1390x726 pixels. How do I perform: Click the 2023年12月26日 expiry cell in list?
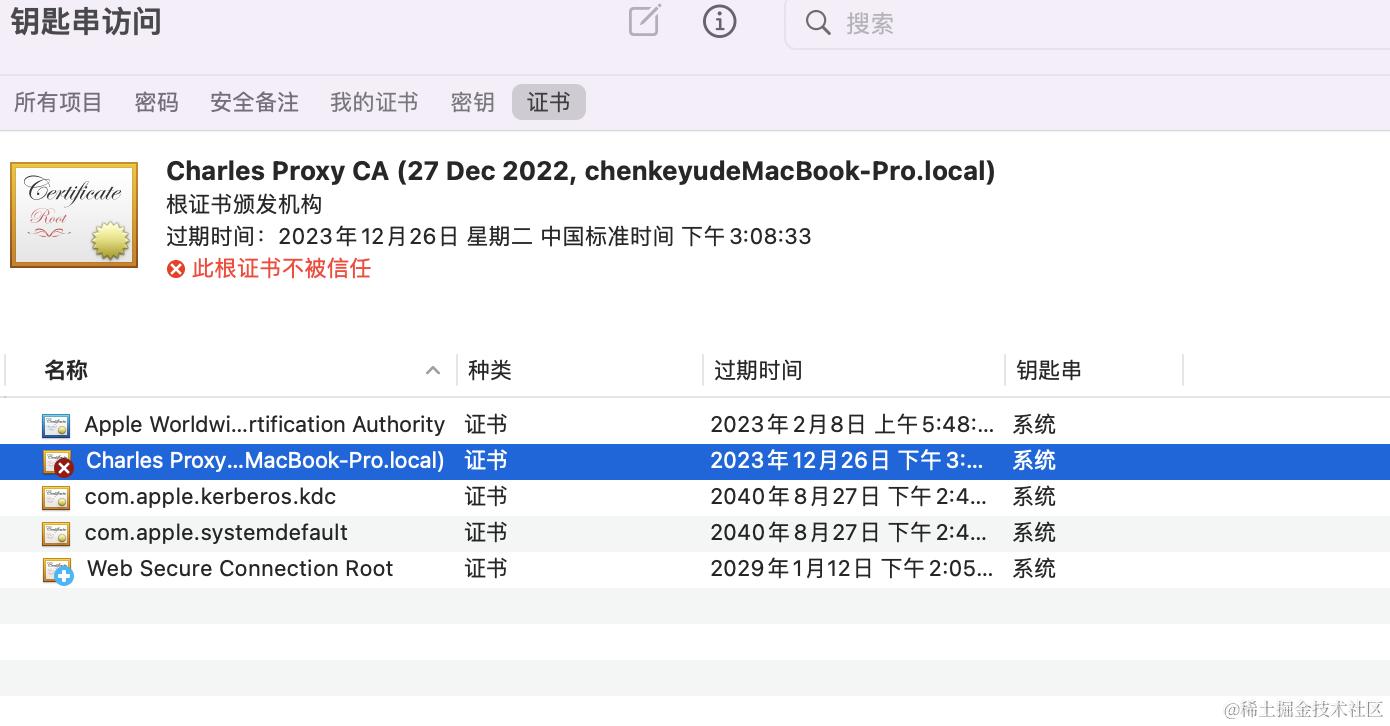847,460
